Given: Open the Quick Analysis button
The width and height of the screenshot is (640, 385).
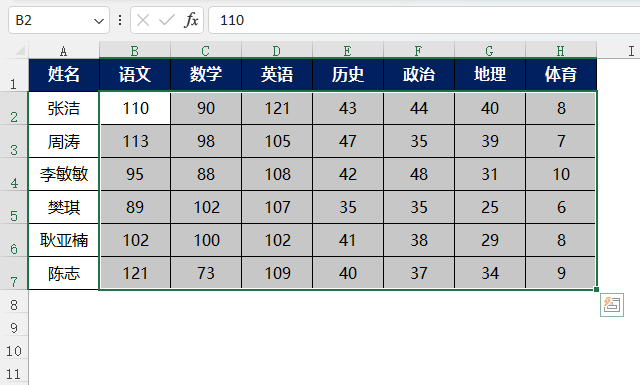Looking at the screenshot, I should coord(611,305).
